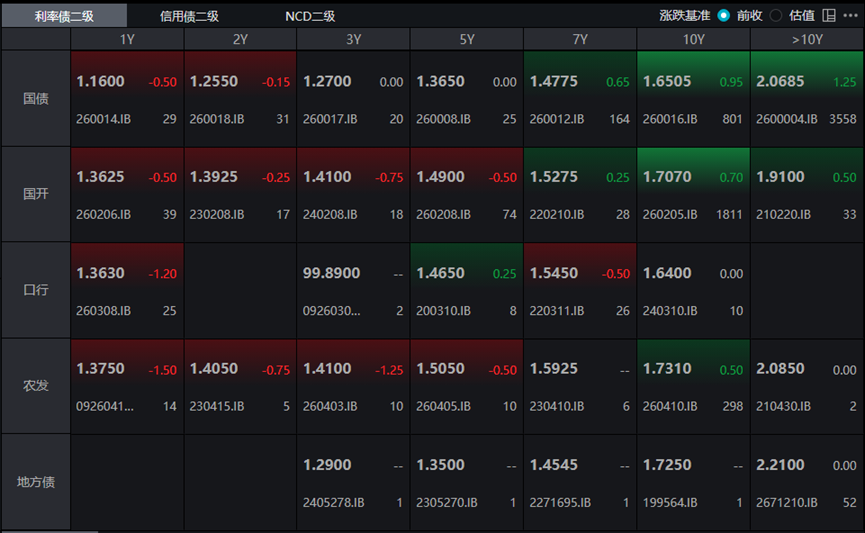Click bond code 260018.IB

(x=217, y=119)
